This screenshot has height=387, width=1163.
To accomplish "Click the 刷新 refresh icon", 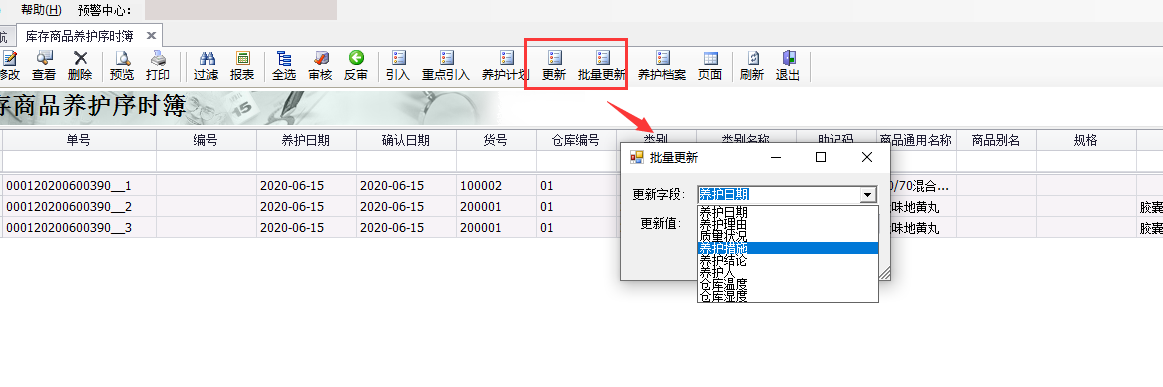I will click(x=751, y=66).
